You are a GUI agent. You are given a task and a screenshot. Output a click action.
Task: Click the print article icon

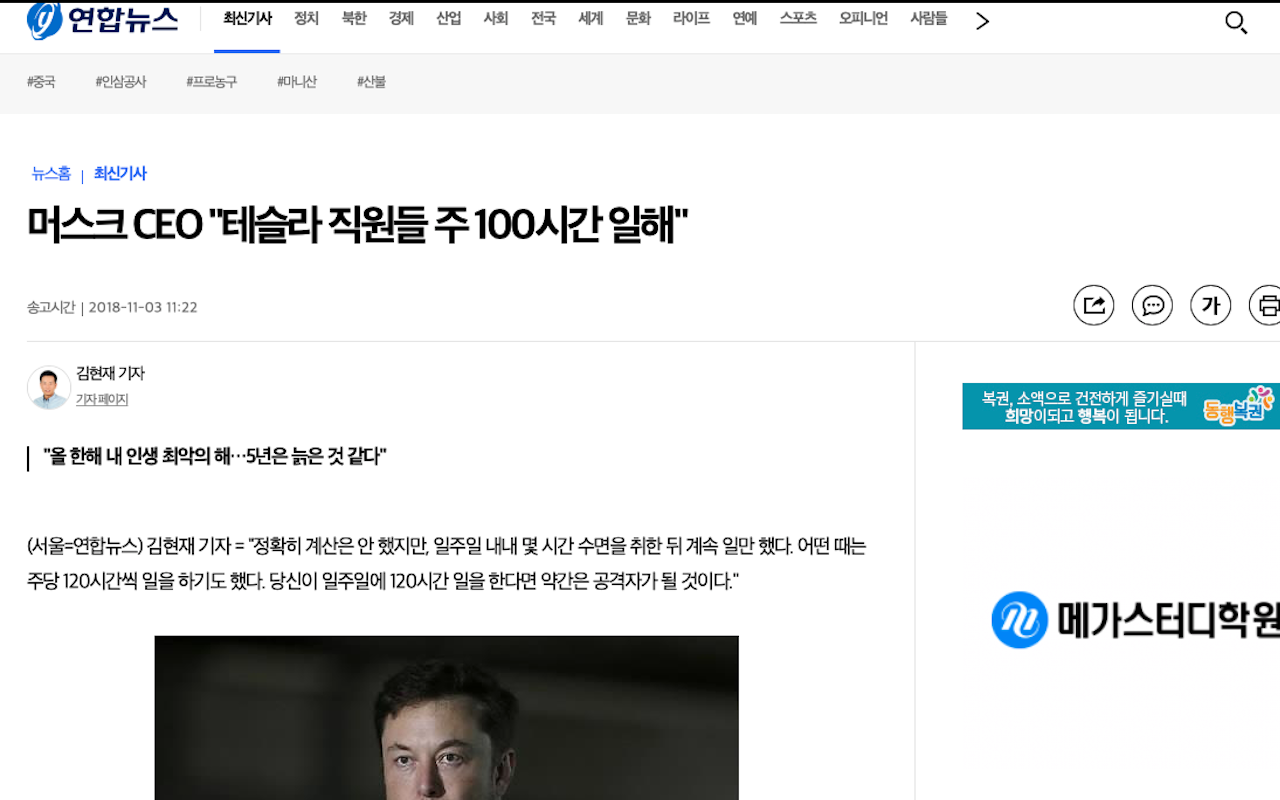[1266, 305]
